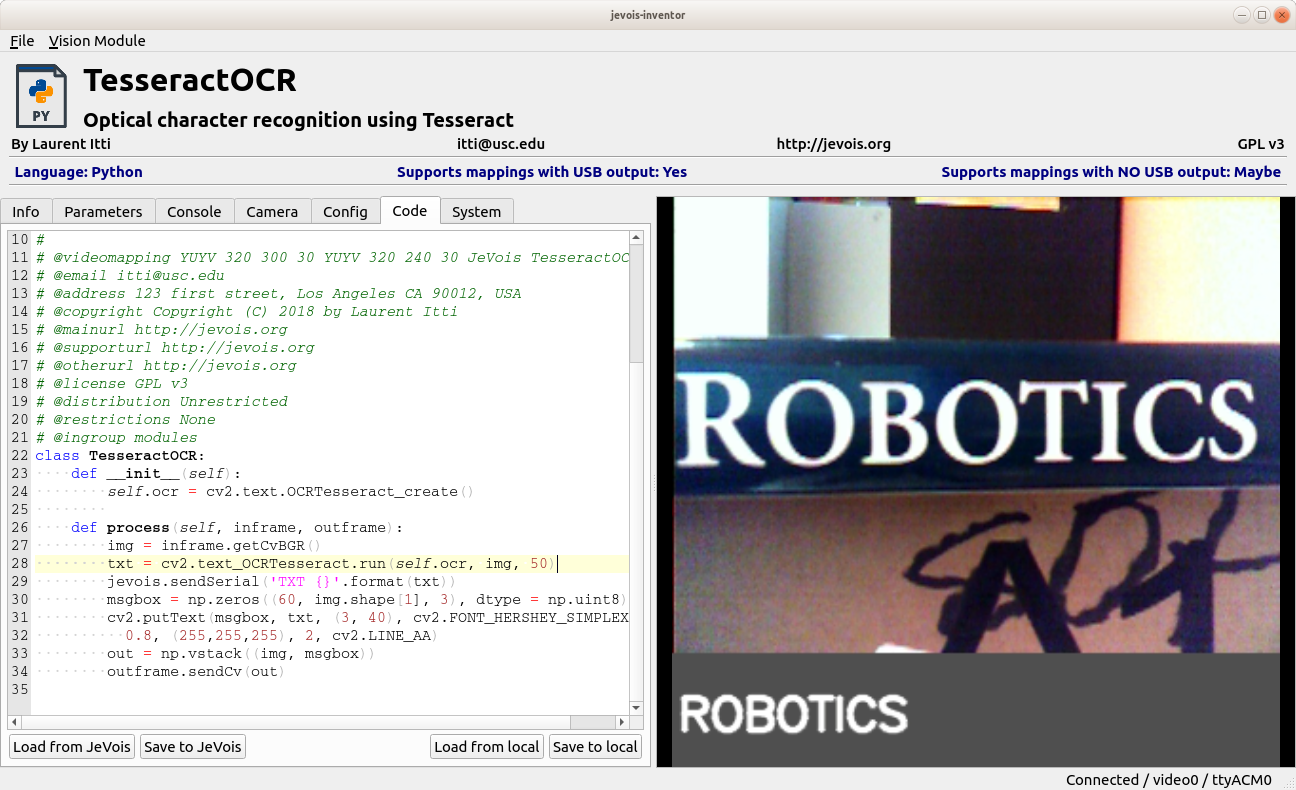Click the itti@usc.edu email text
The width and height of the screenshot is (1296, 790).
[501, 144]
